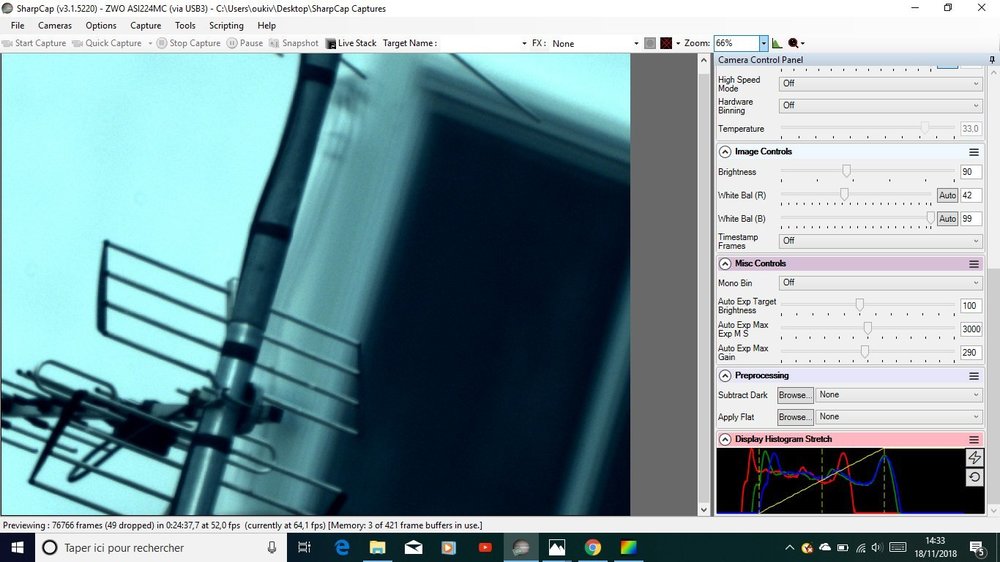Collapse the Display Histogram Stretch section

725,440
